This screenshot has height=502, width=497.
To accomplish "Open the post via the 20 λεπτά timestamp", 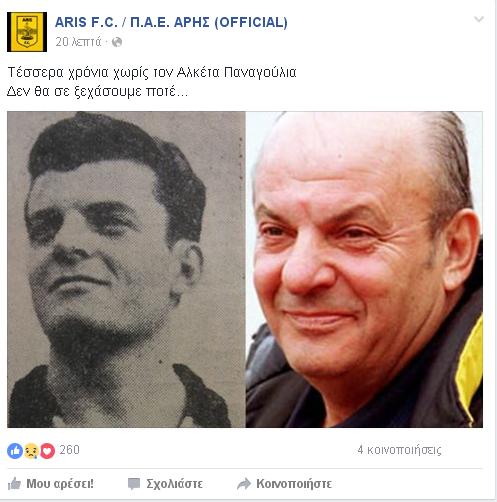I will click(x=78, y=42).
